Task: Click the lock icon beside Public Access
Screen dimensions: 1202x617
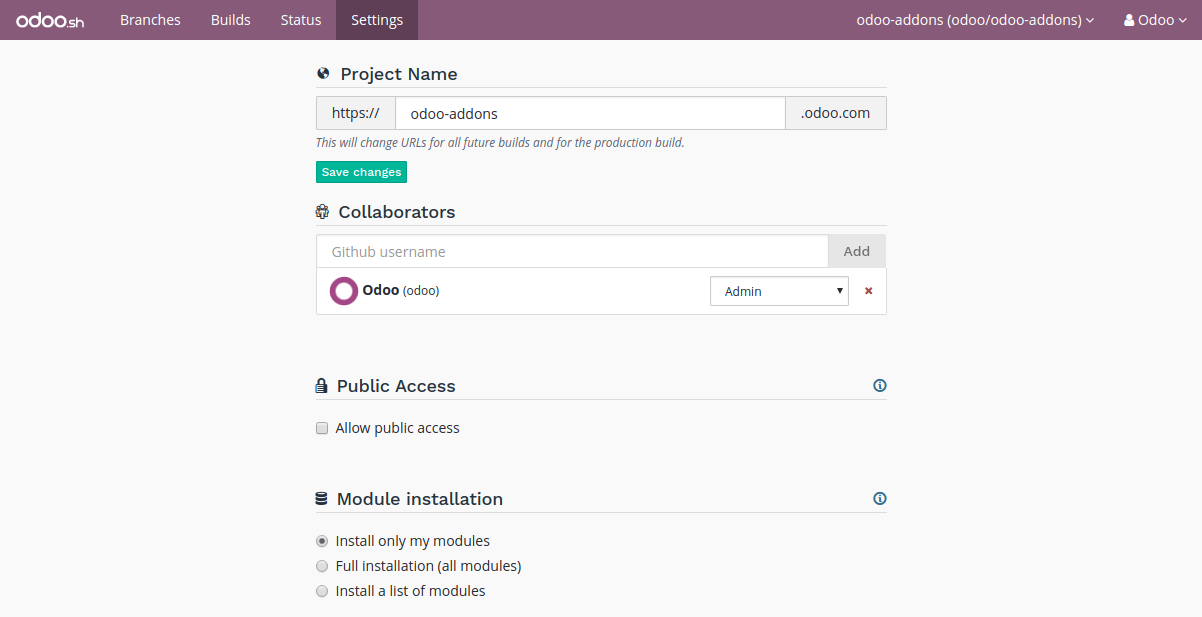Action: click(x=322, y=386)
